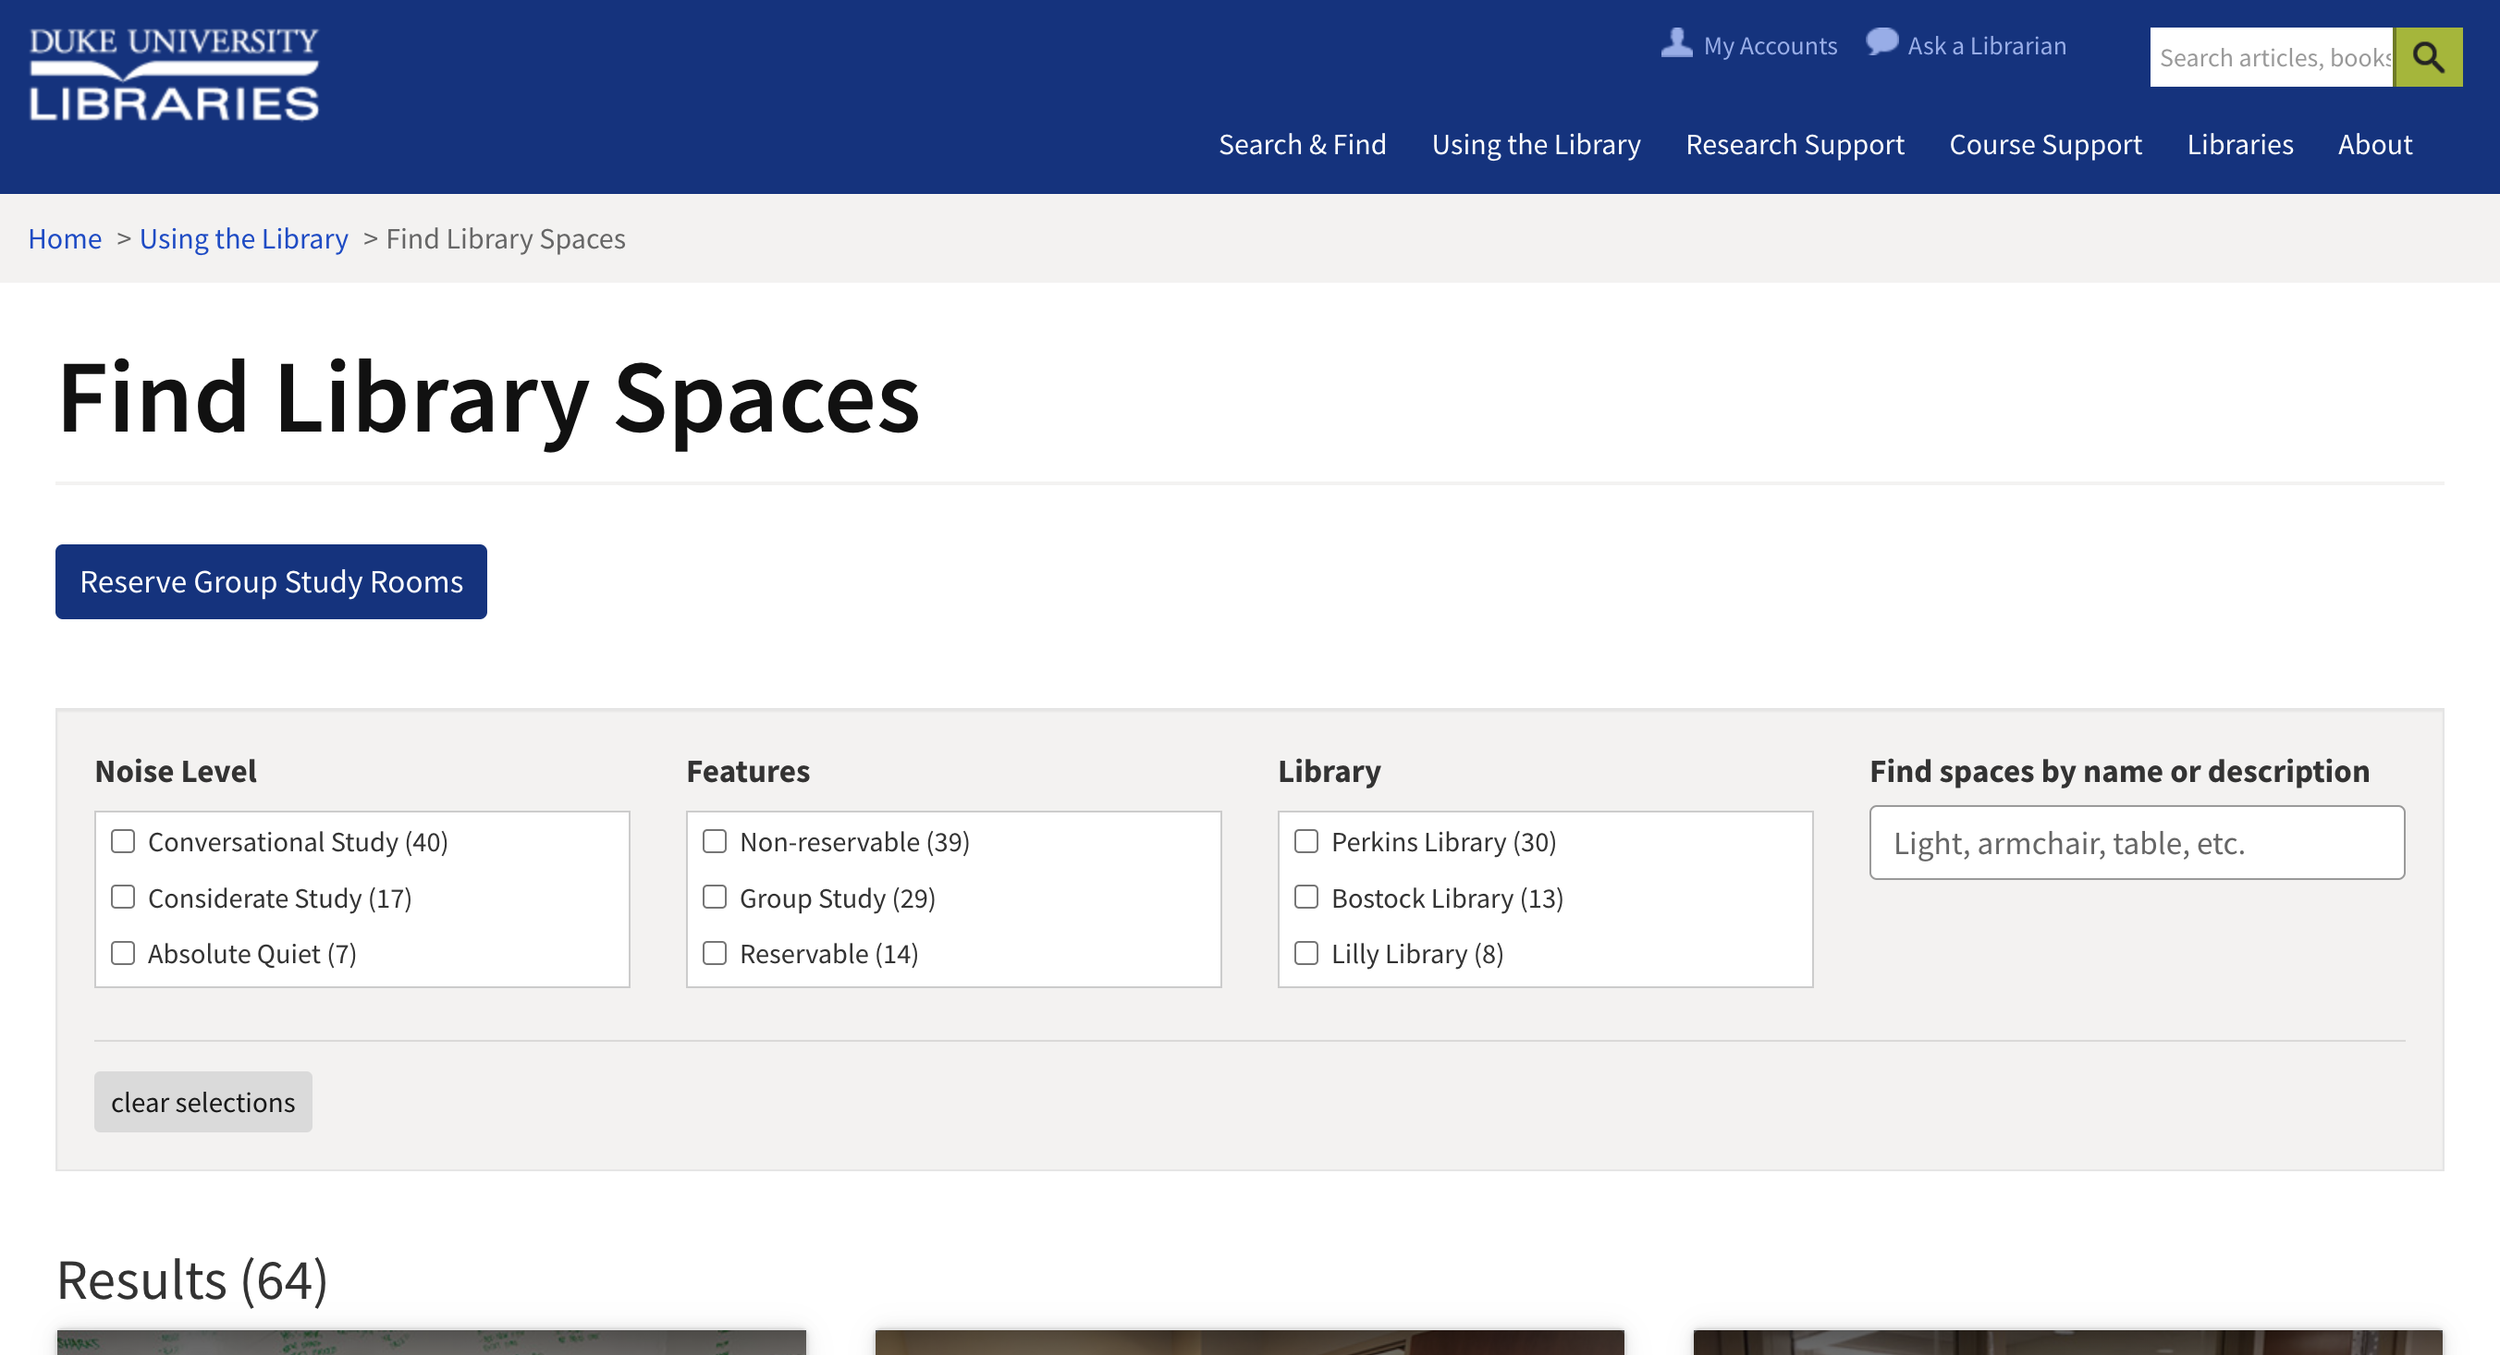The width and height of the screenshot is (2500, 1355).
Task: Enable the Absolute Quiet filter
Action: [x=123, y=953]
